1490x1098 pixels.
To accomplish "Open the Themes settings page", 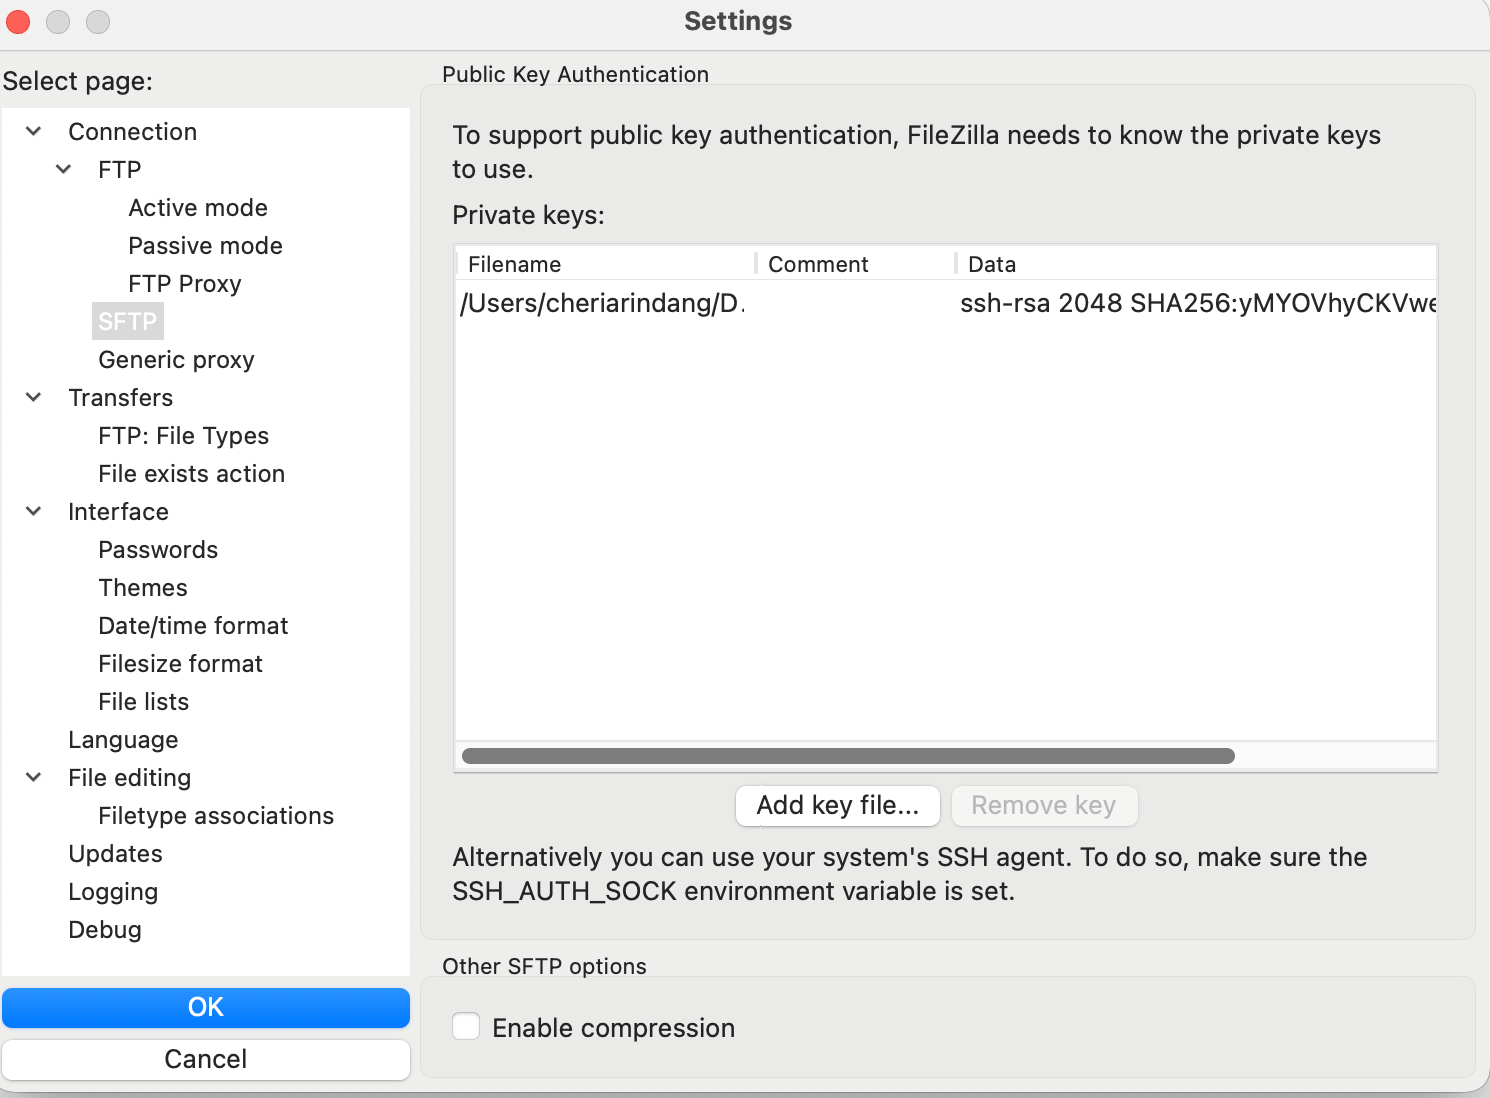I will [x=143, y=588].
